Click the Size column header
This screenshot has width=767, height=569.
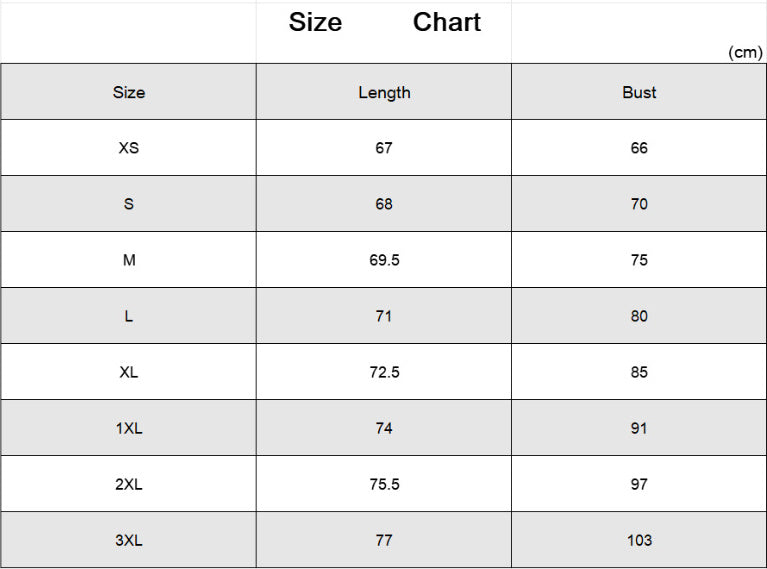pyautogui.click(x=129, y=92)
